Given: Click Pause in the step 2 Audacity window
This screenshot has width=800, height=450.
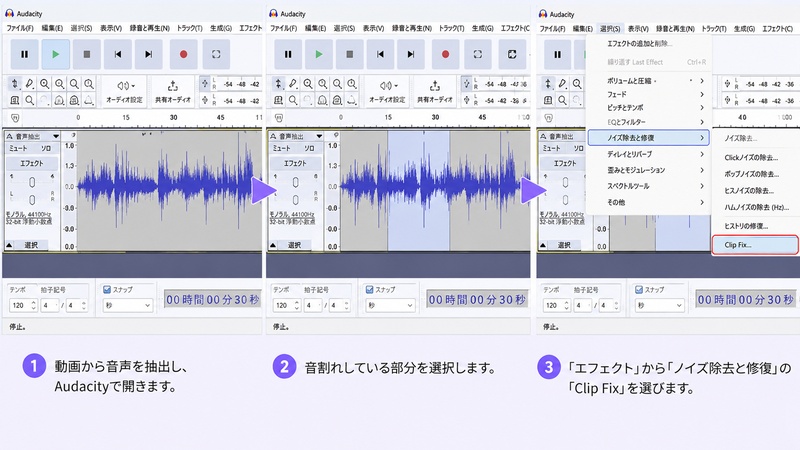Looking at the screenshot, I should coord(288,54).
